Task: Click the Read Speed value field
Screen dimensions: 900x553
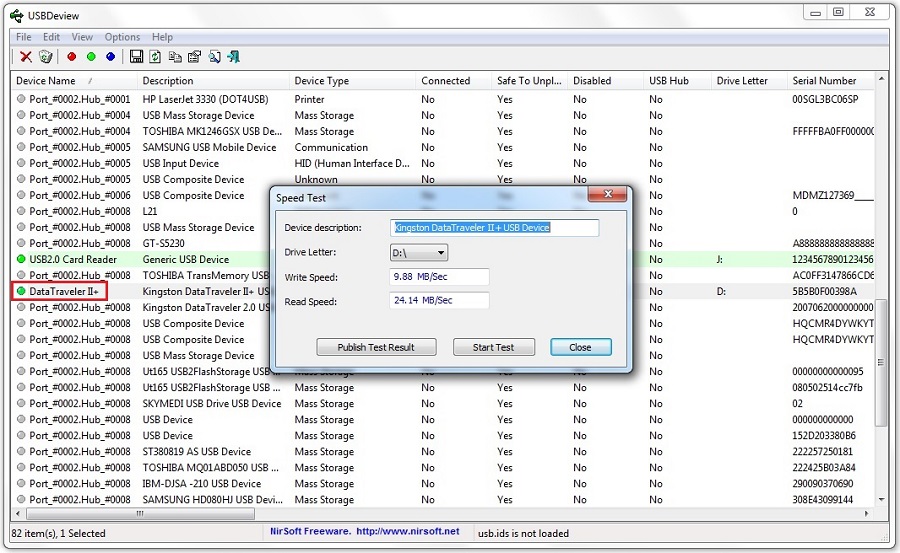Action: tap(439, 300)
